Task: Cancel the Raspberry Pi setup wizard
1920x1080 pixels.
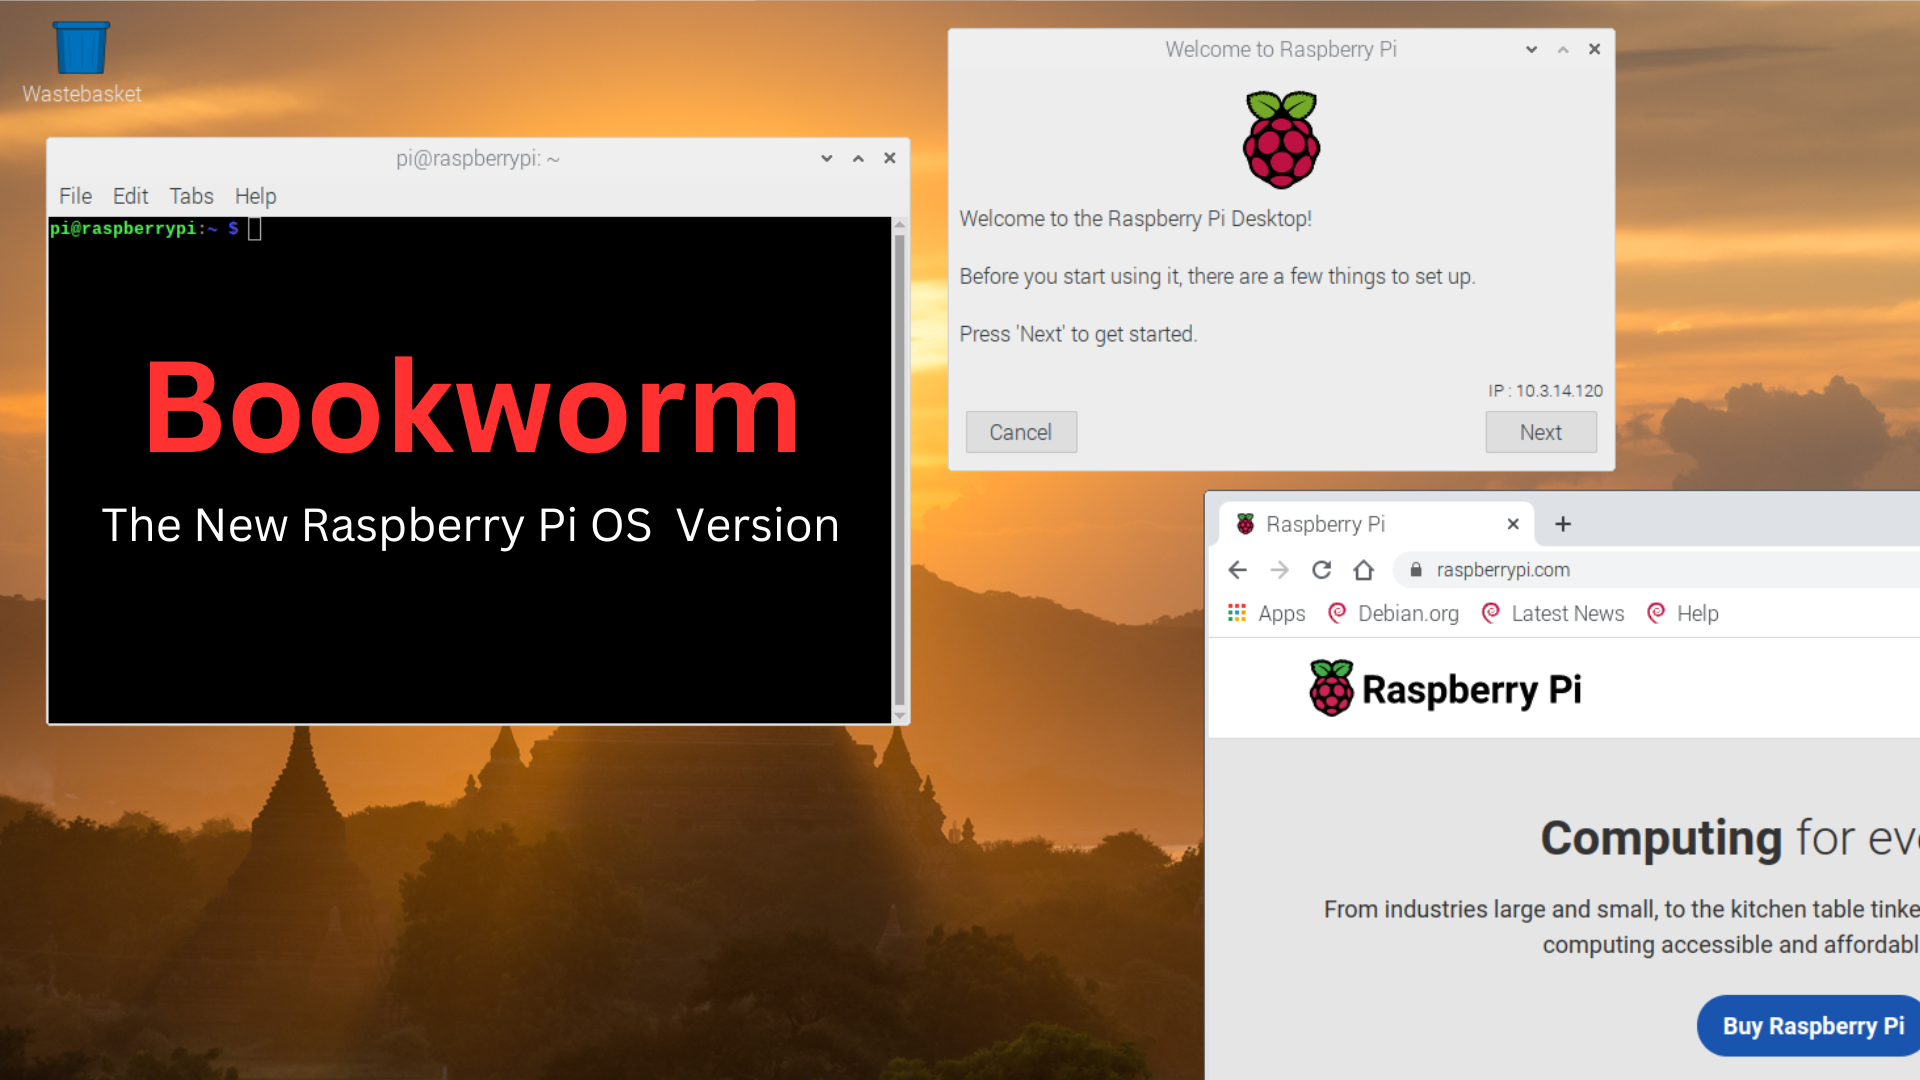Action: point(1021,432)
